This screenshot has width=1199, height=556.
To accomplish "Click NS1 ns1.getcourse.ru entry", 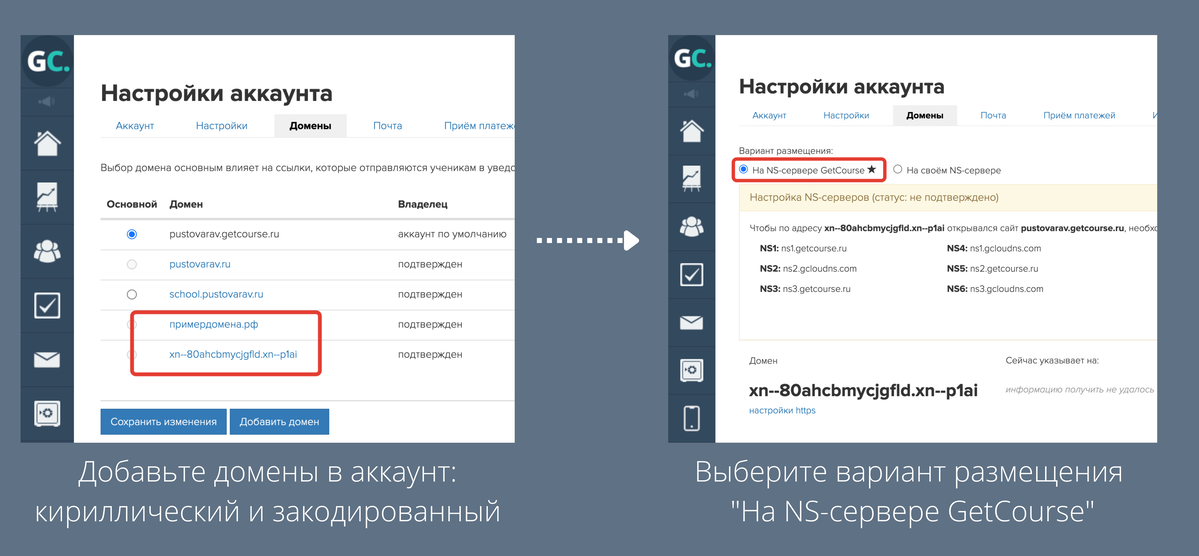I will pos(803,249).
